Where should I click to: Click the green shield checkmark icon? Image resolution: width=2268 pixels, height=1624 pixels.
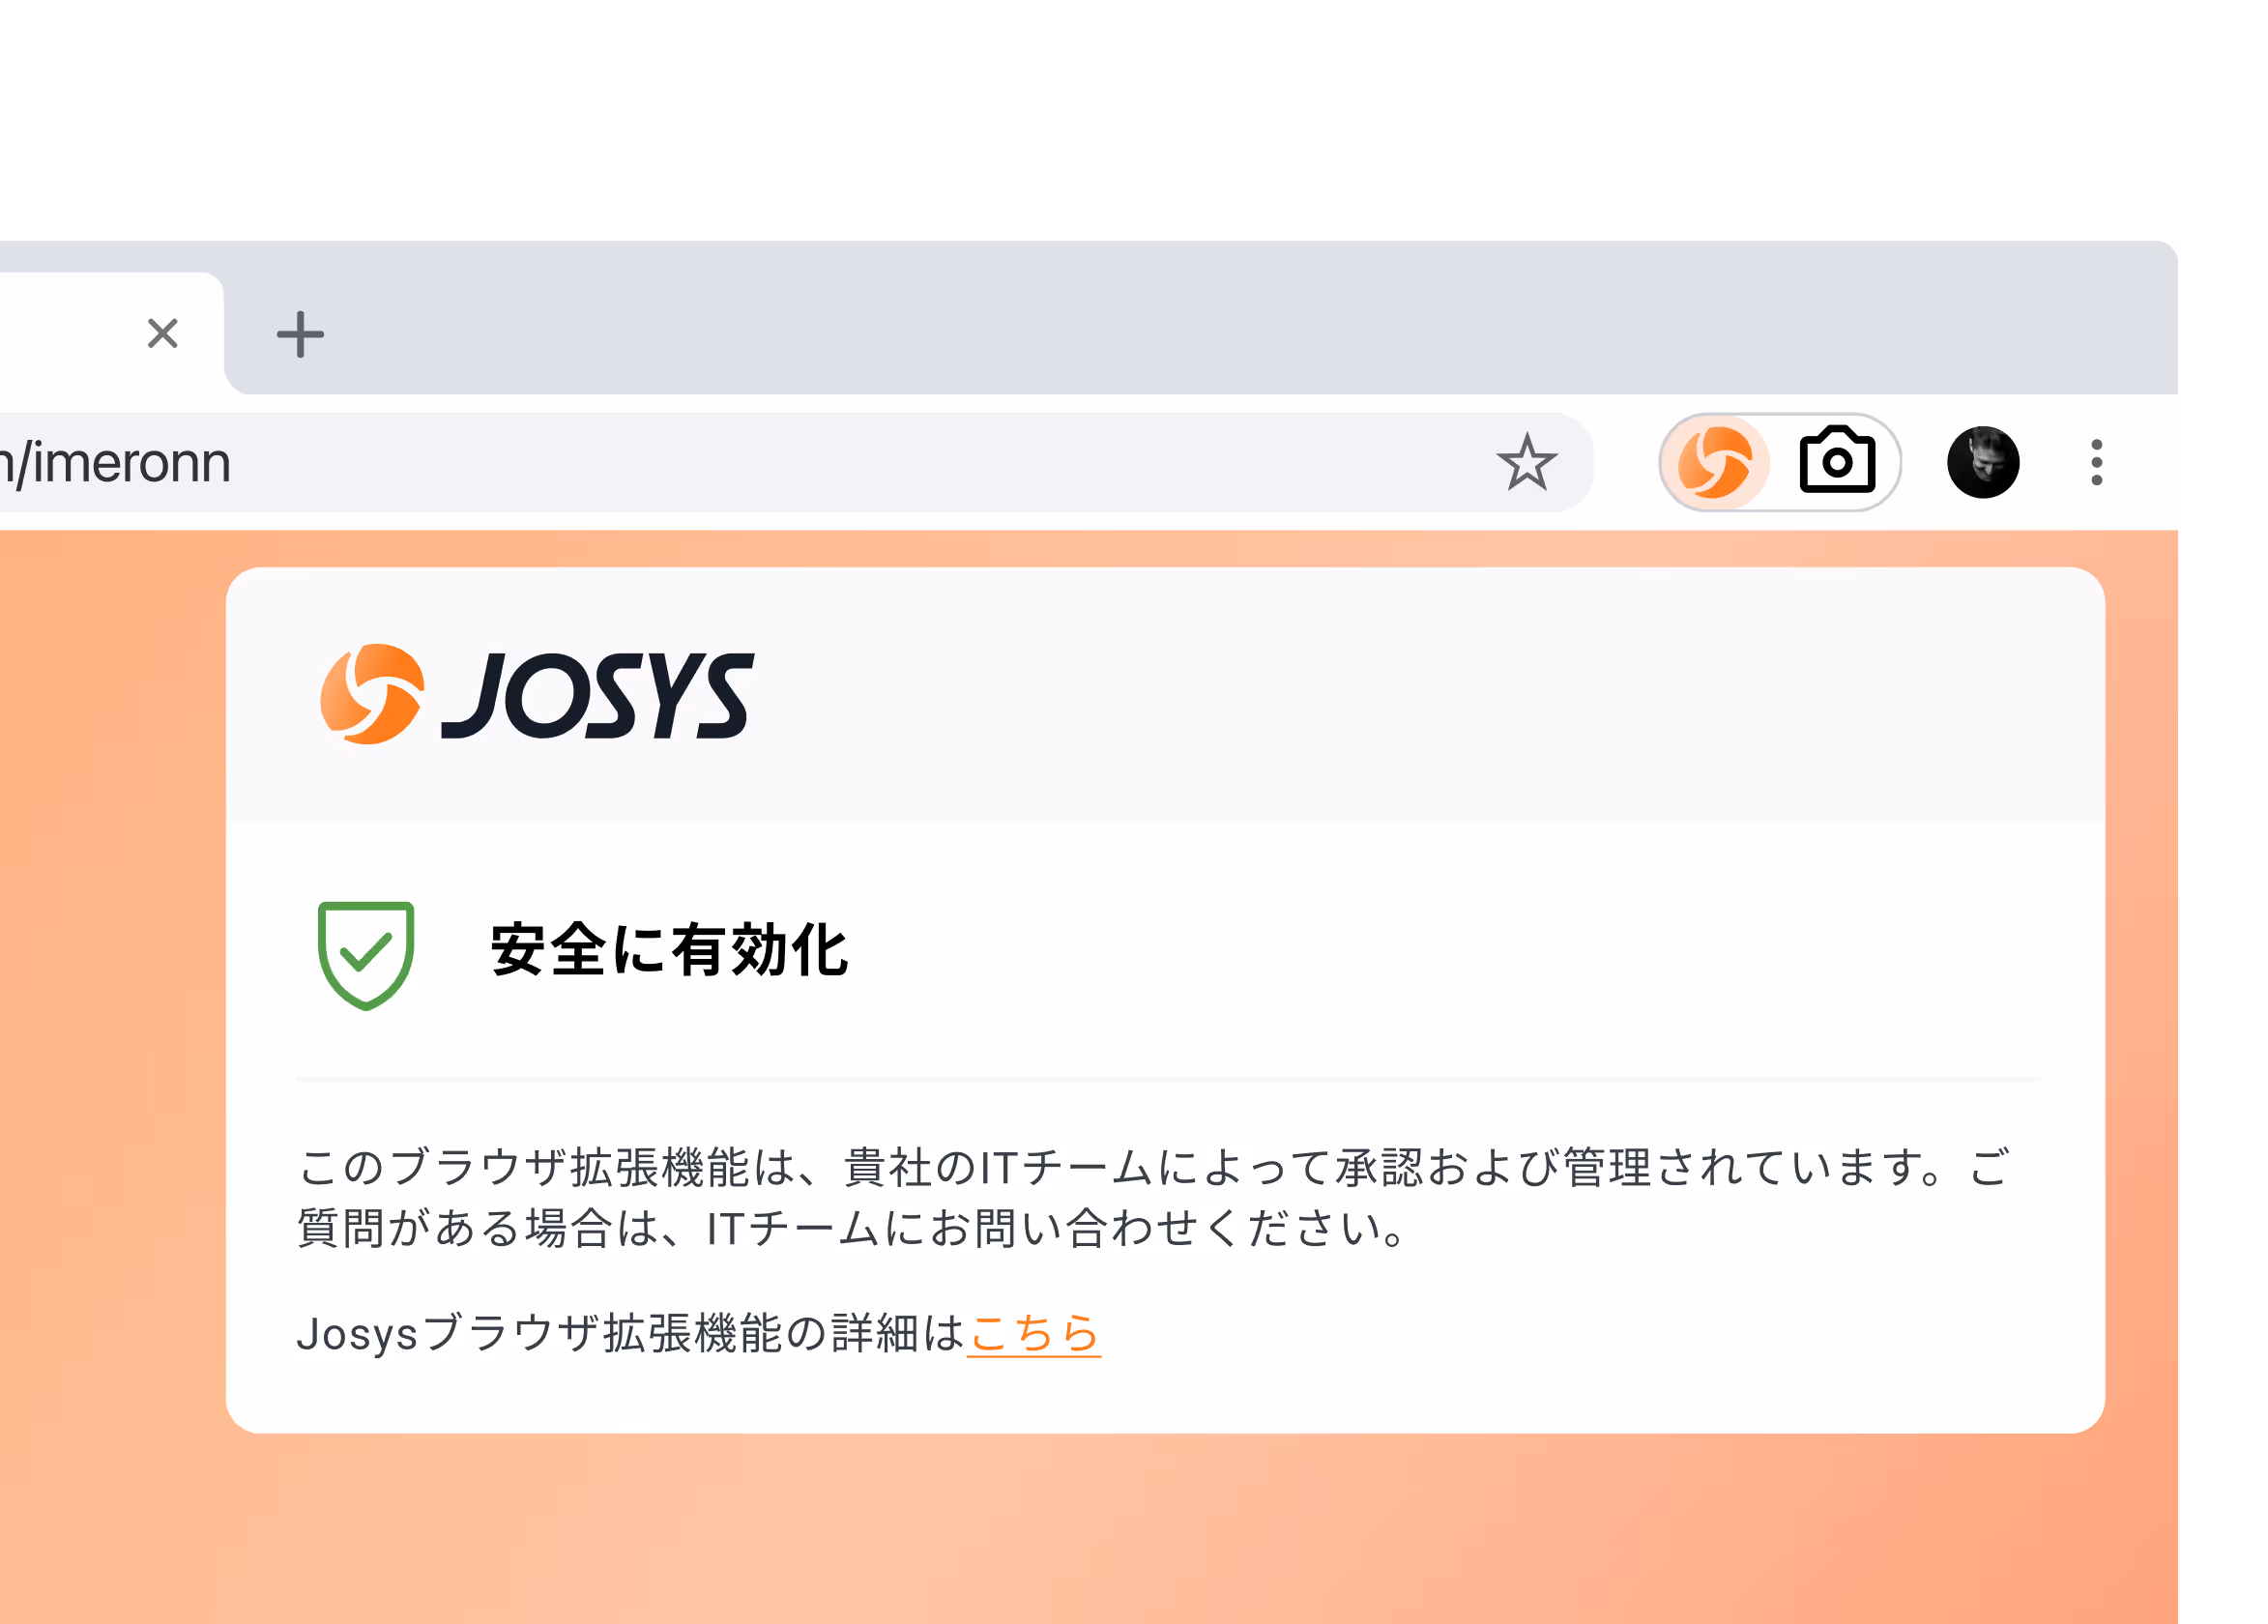point(366,955)
